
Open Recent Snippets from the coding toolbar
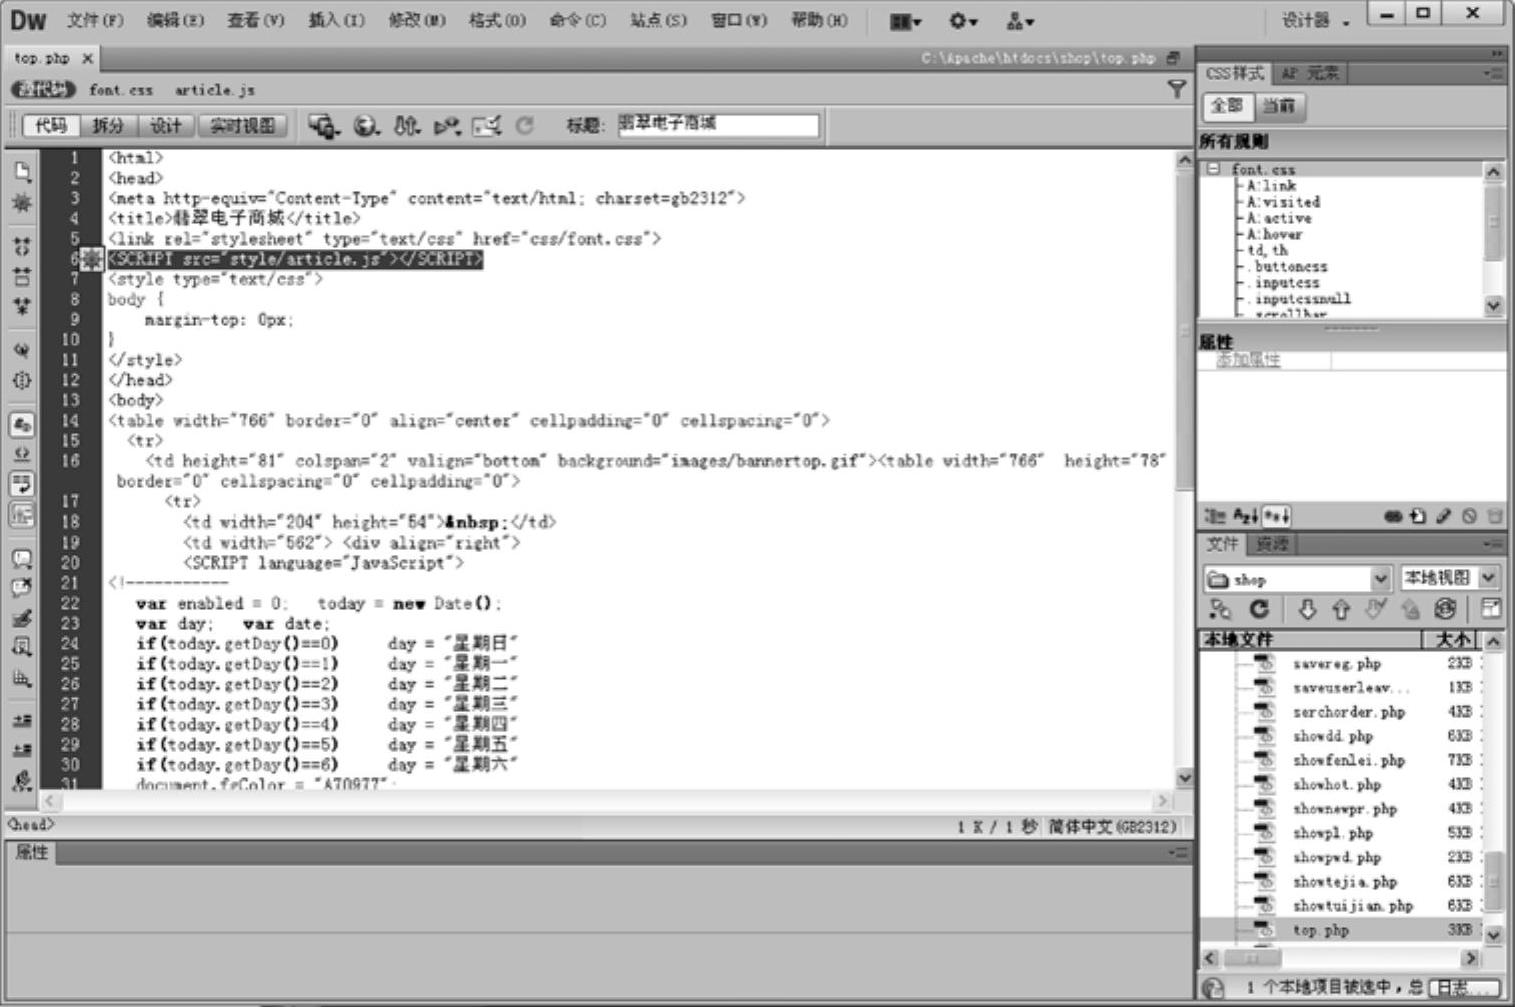tap(21, 648)
